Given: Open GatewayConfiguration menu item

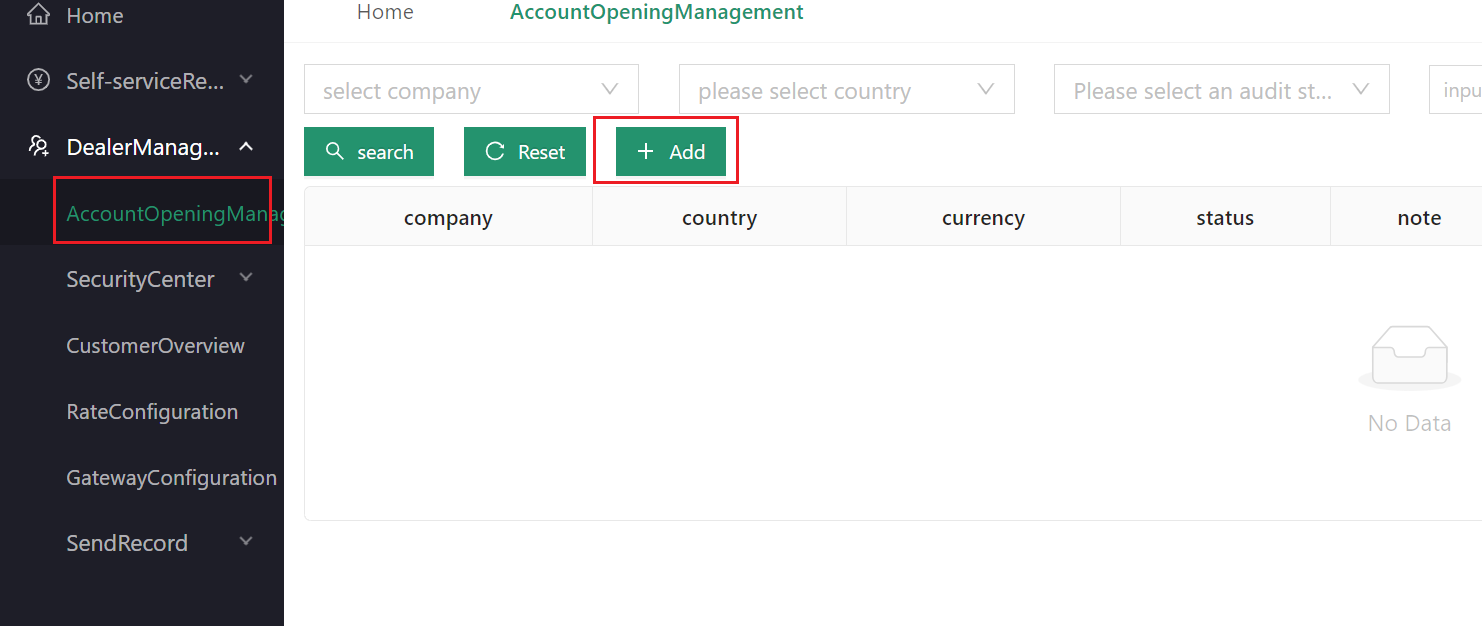Looking at the screenshot, I should tap(171, 477).
